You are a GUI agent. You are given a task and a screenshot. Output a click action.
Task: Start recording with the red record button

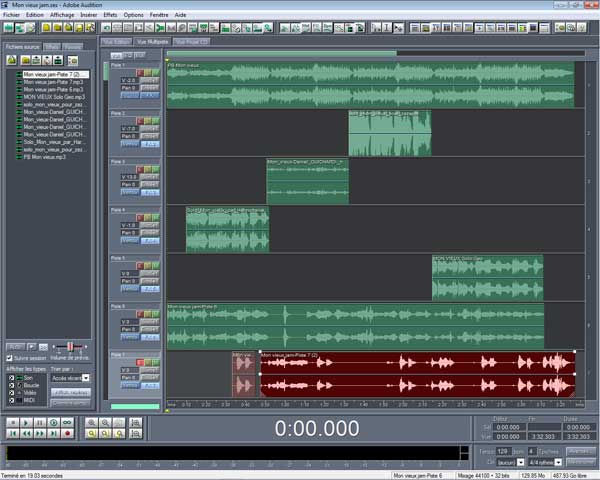[67, 434]
